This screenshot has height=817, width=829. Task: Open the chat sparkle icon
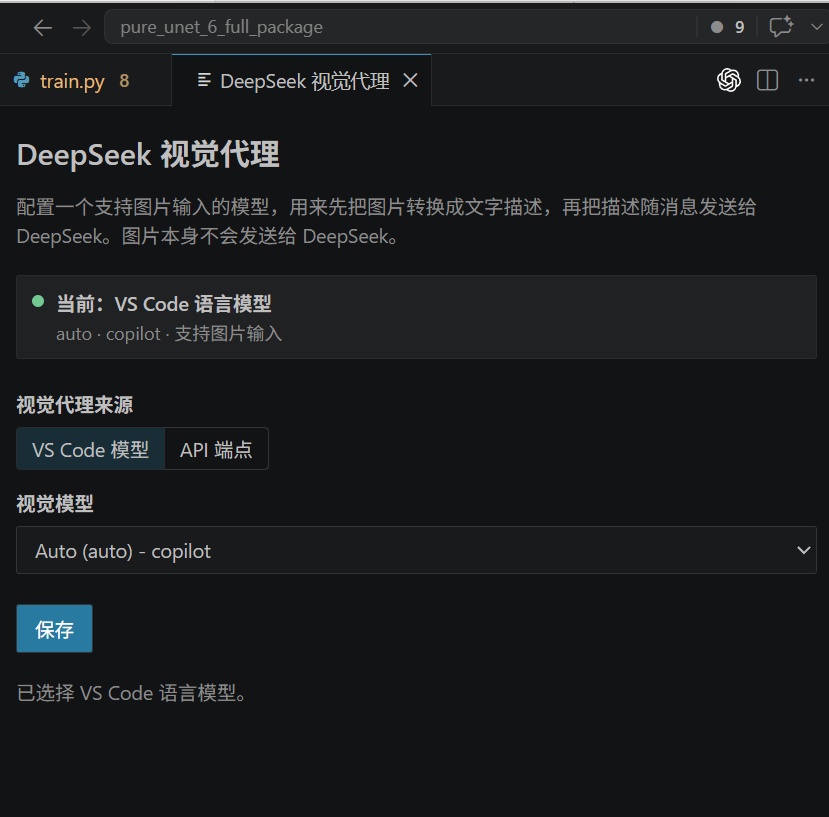pos(781,26)
